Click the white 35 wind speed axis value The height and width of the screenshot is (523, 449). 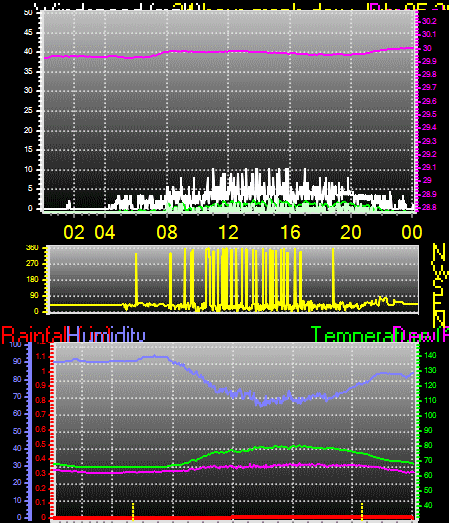[x=28, y=71]
